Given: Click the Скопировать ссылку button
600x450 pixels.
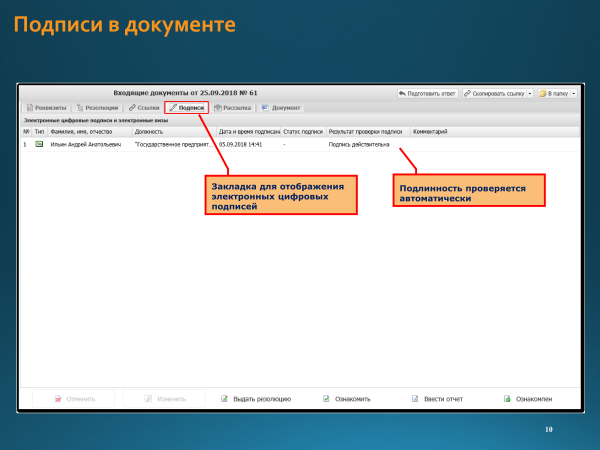Looking at the screenshot, I should click(x=493, y=93).
